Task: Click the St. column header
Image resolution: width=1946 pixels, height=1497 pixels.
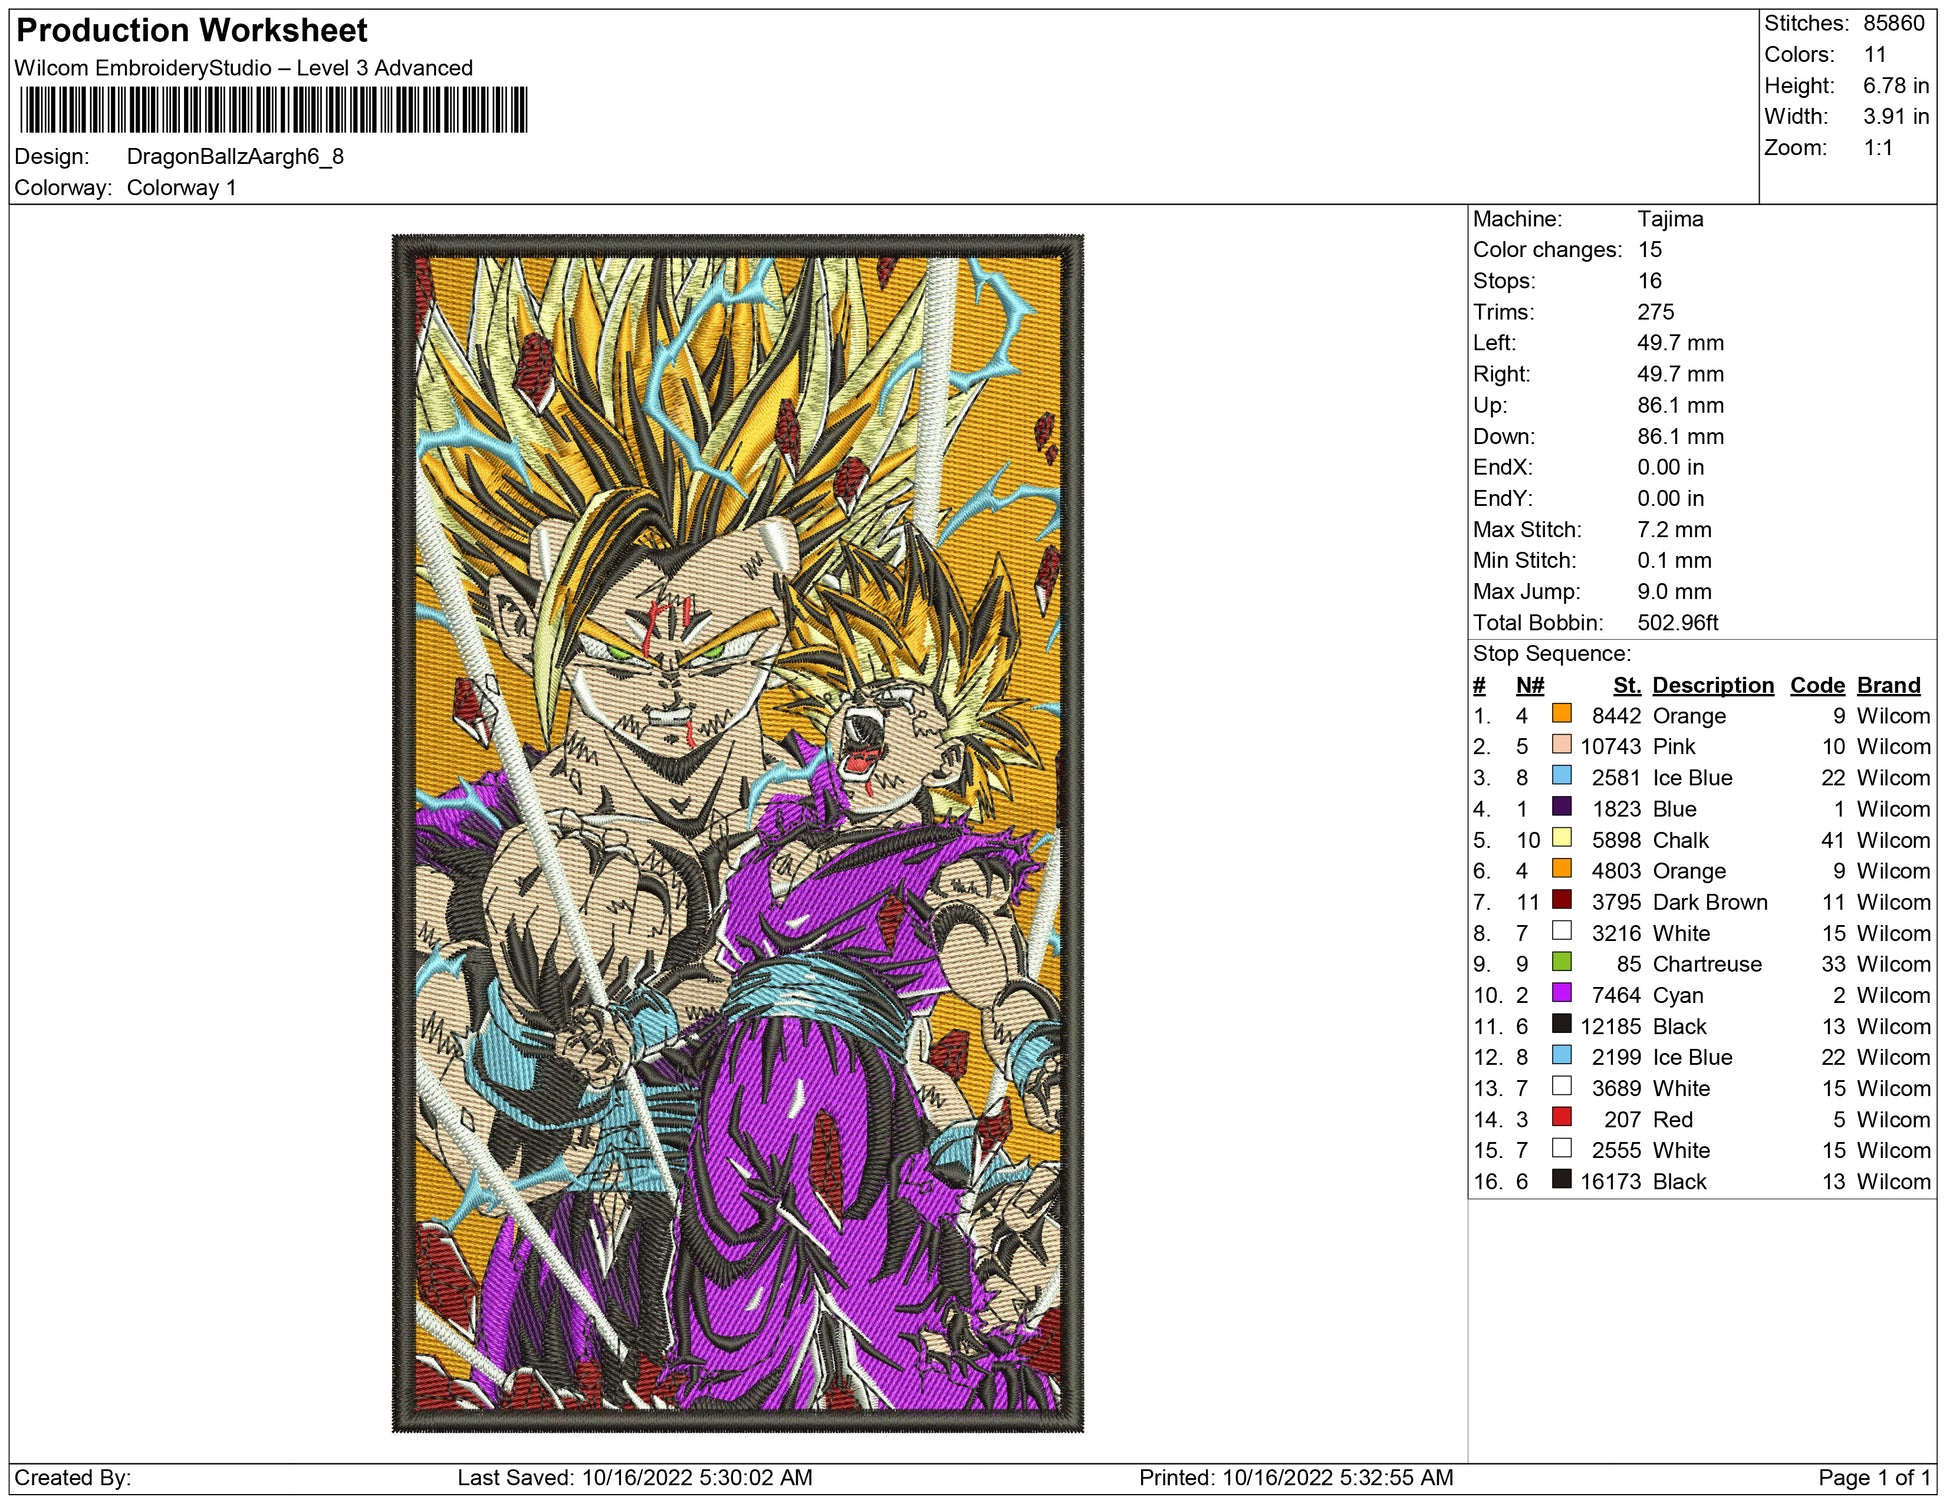Action: point(1626,685)
